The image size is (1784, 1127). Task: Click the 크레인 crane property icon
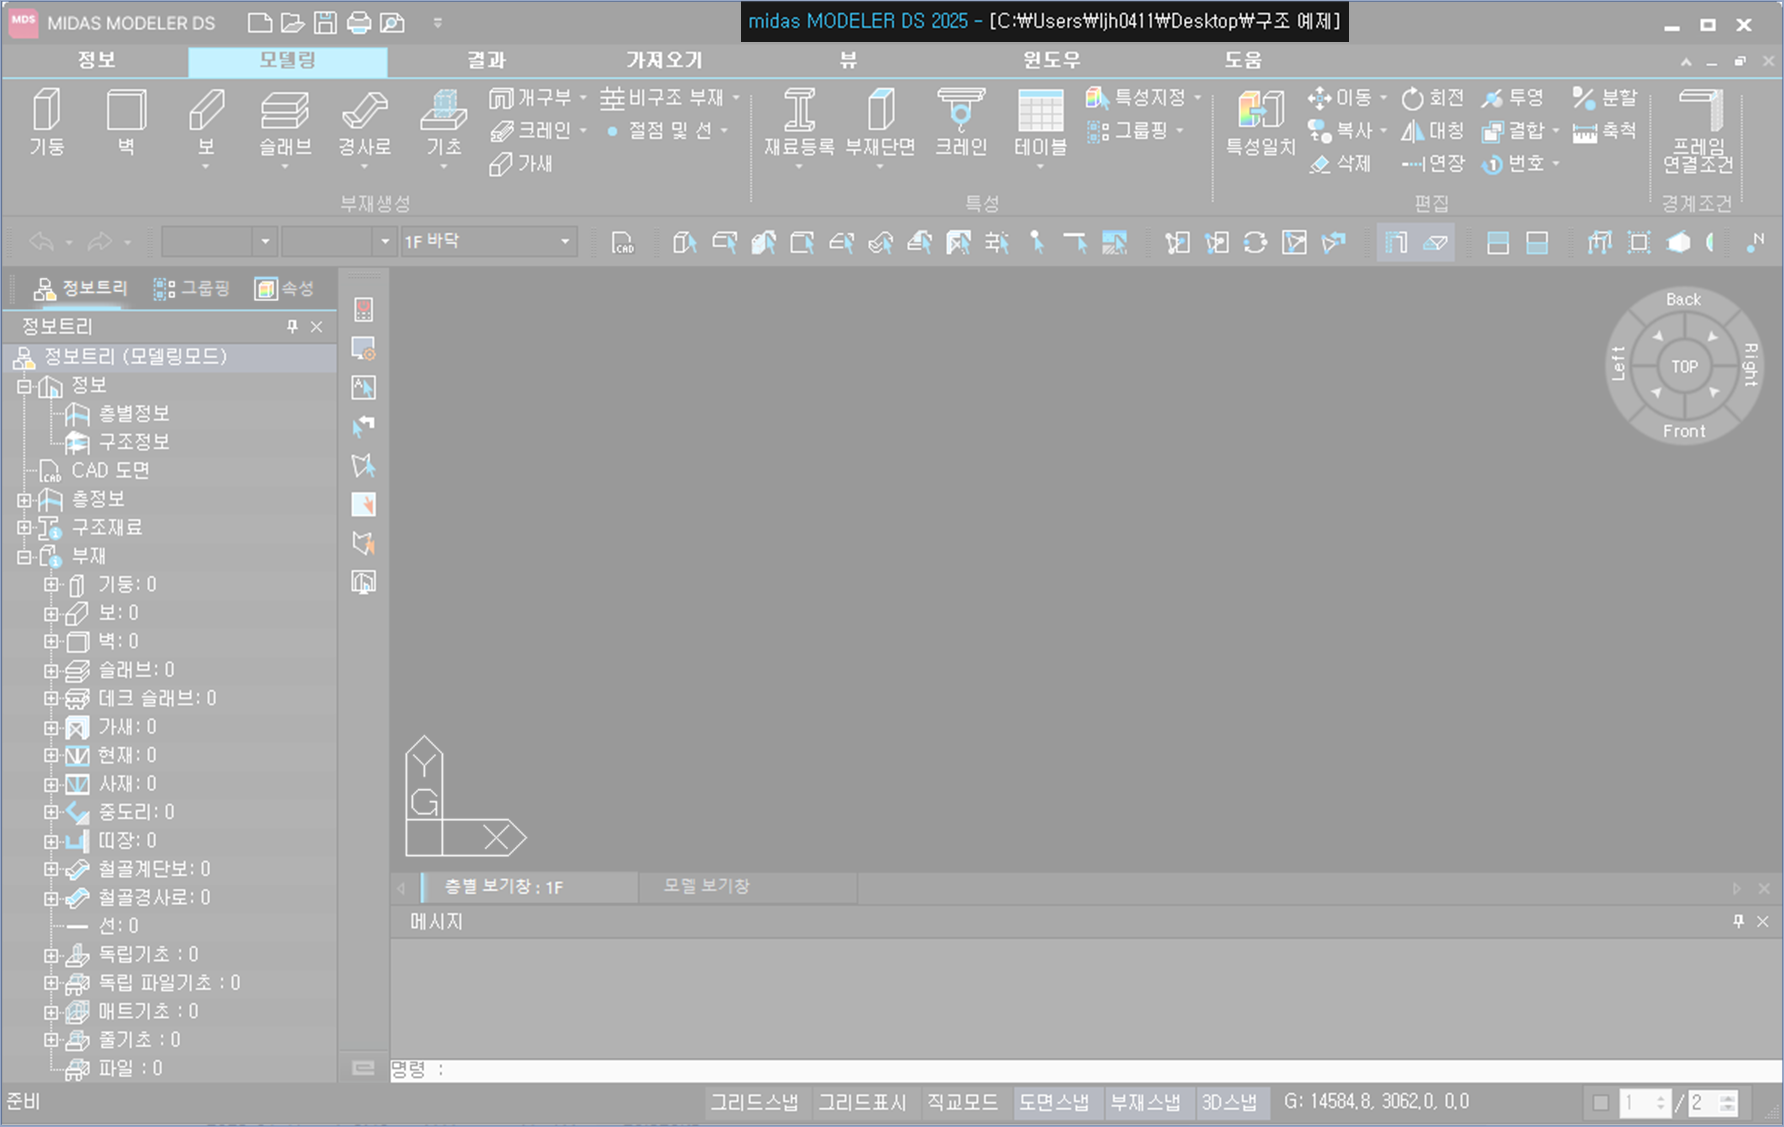[960, 122]
